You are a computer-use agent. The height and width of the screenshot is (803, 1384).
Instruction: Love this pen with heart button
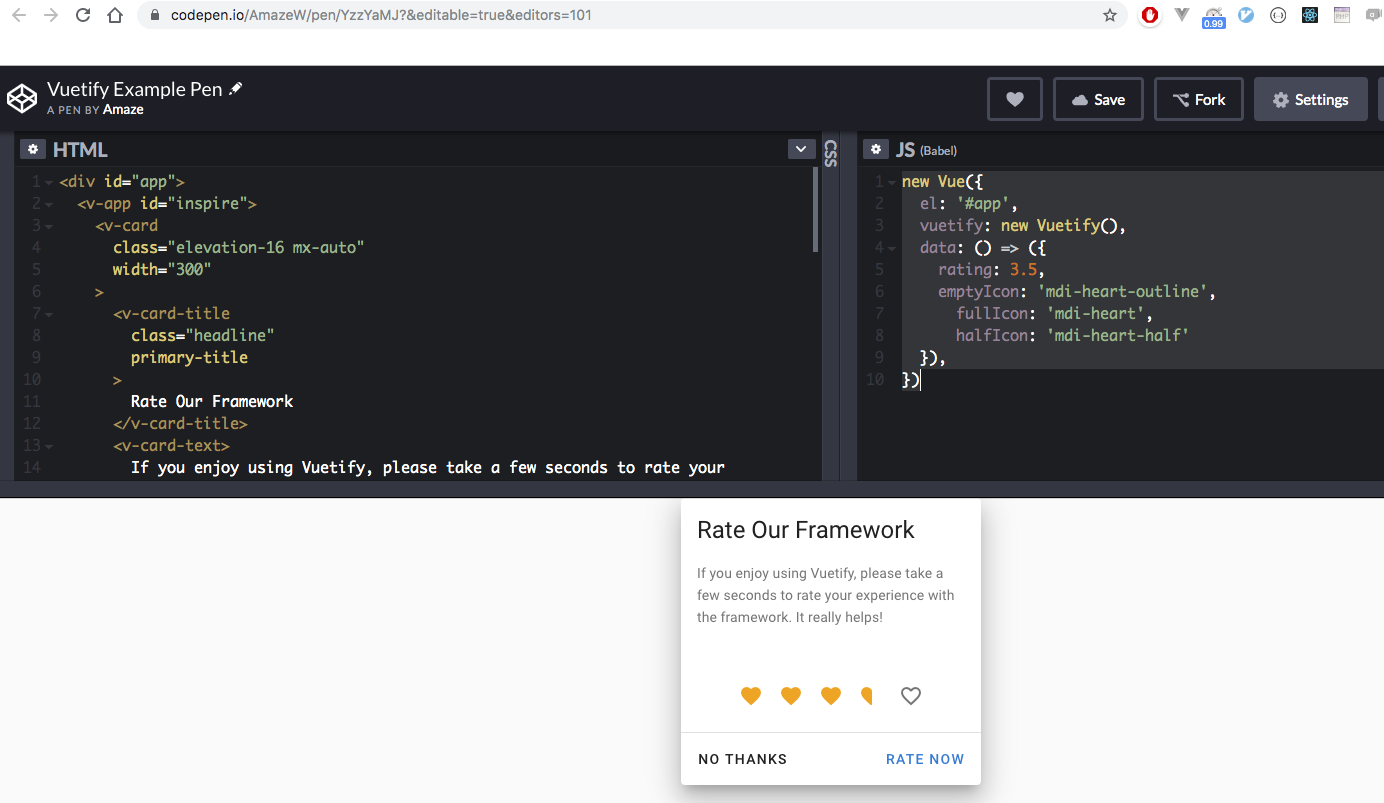tap(1015, 99)
